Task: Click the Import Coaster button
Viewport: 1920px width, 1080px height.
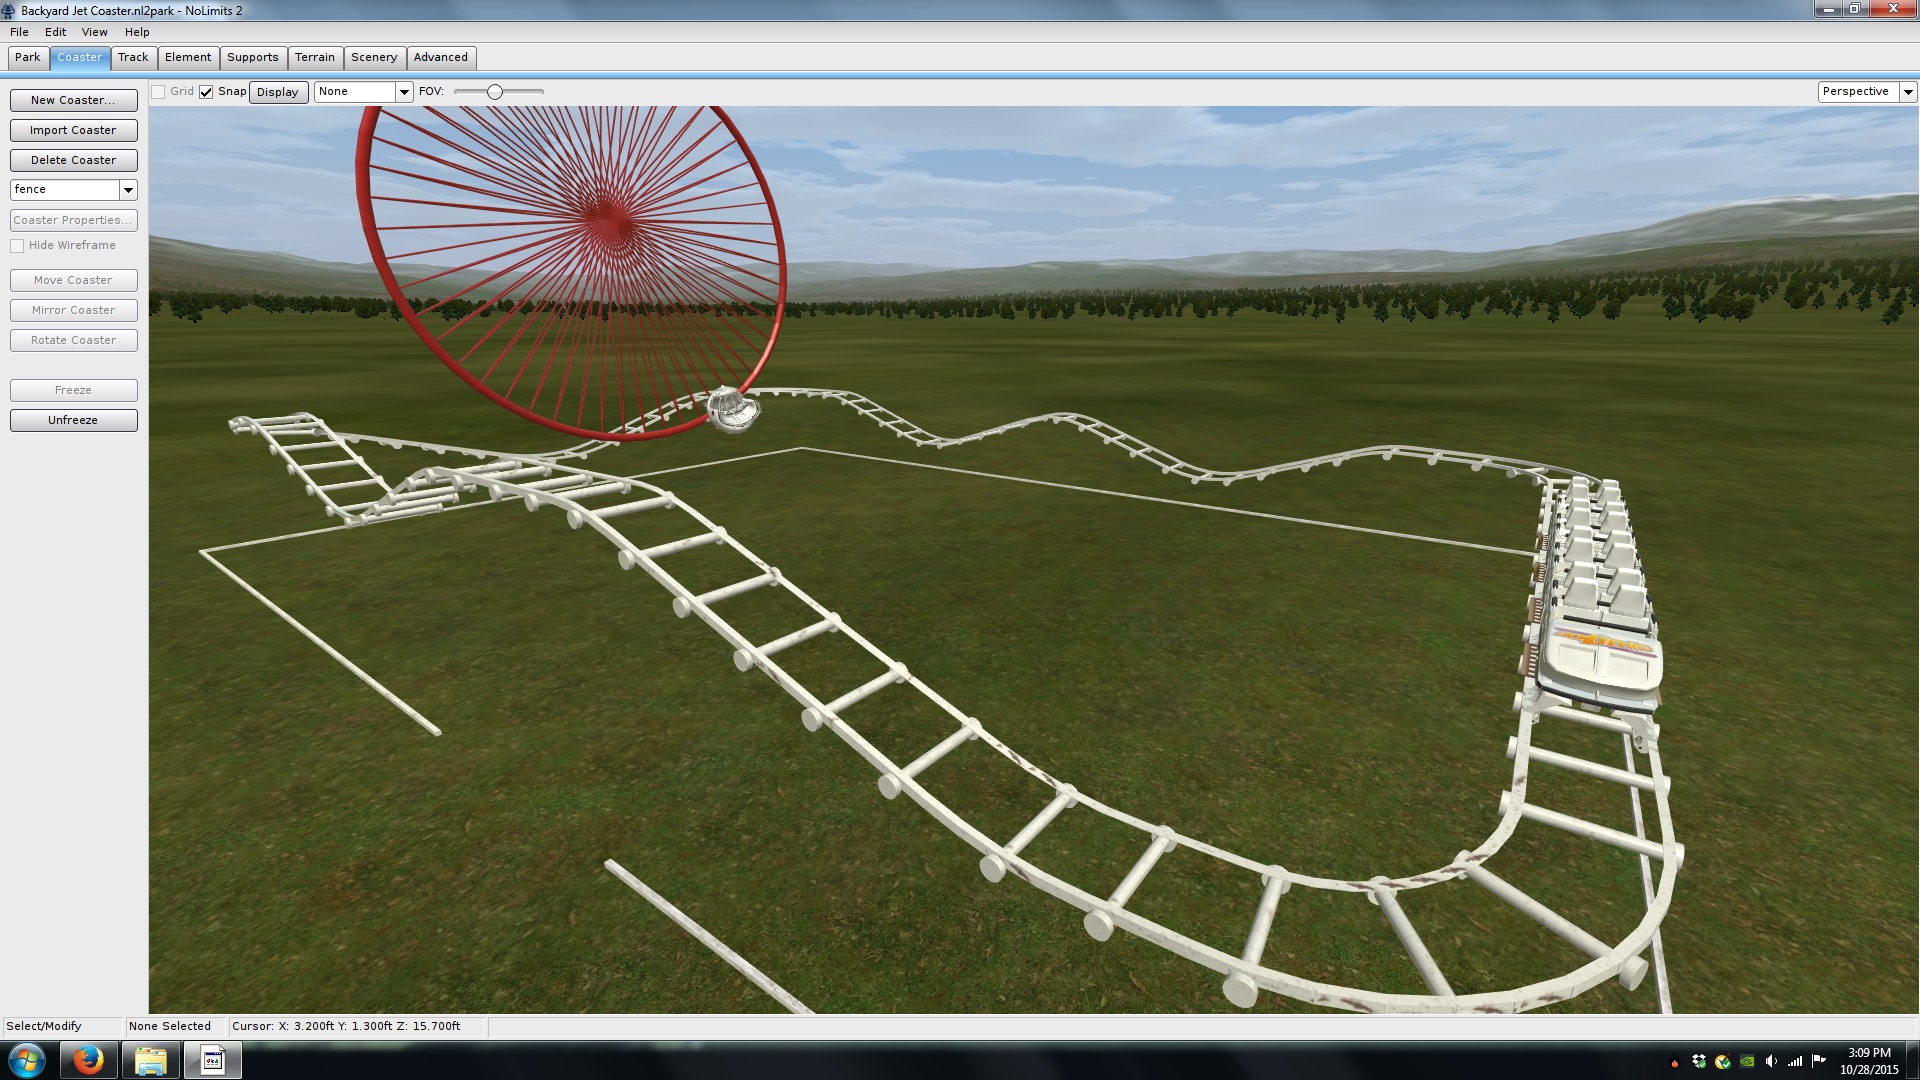Action: pyautogui.click(x=73, y=130)
